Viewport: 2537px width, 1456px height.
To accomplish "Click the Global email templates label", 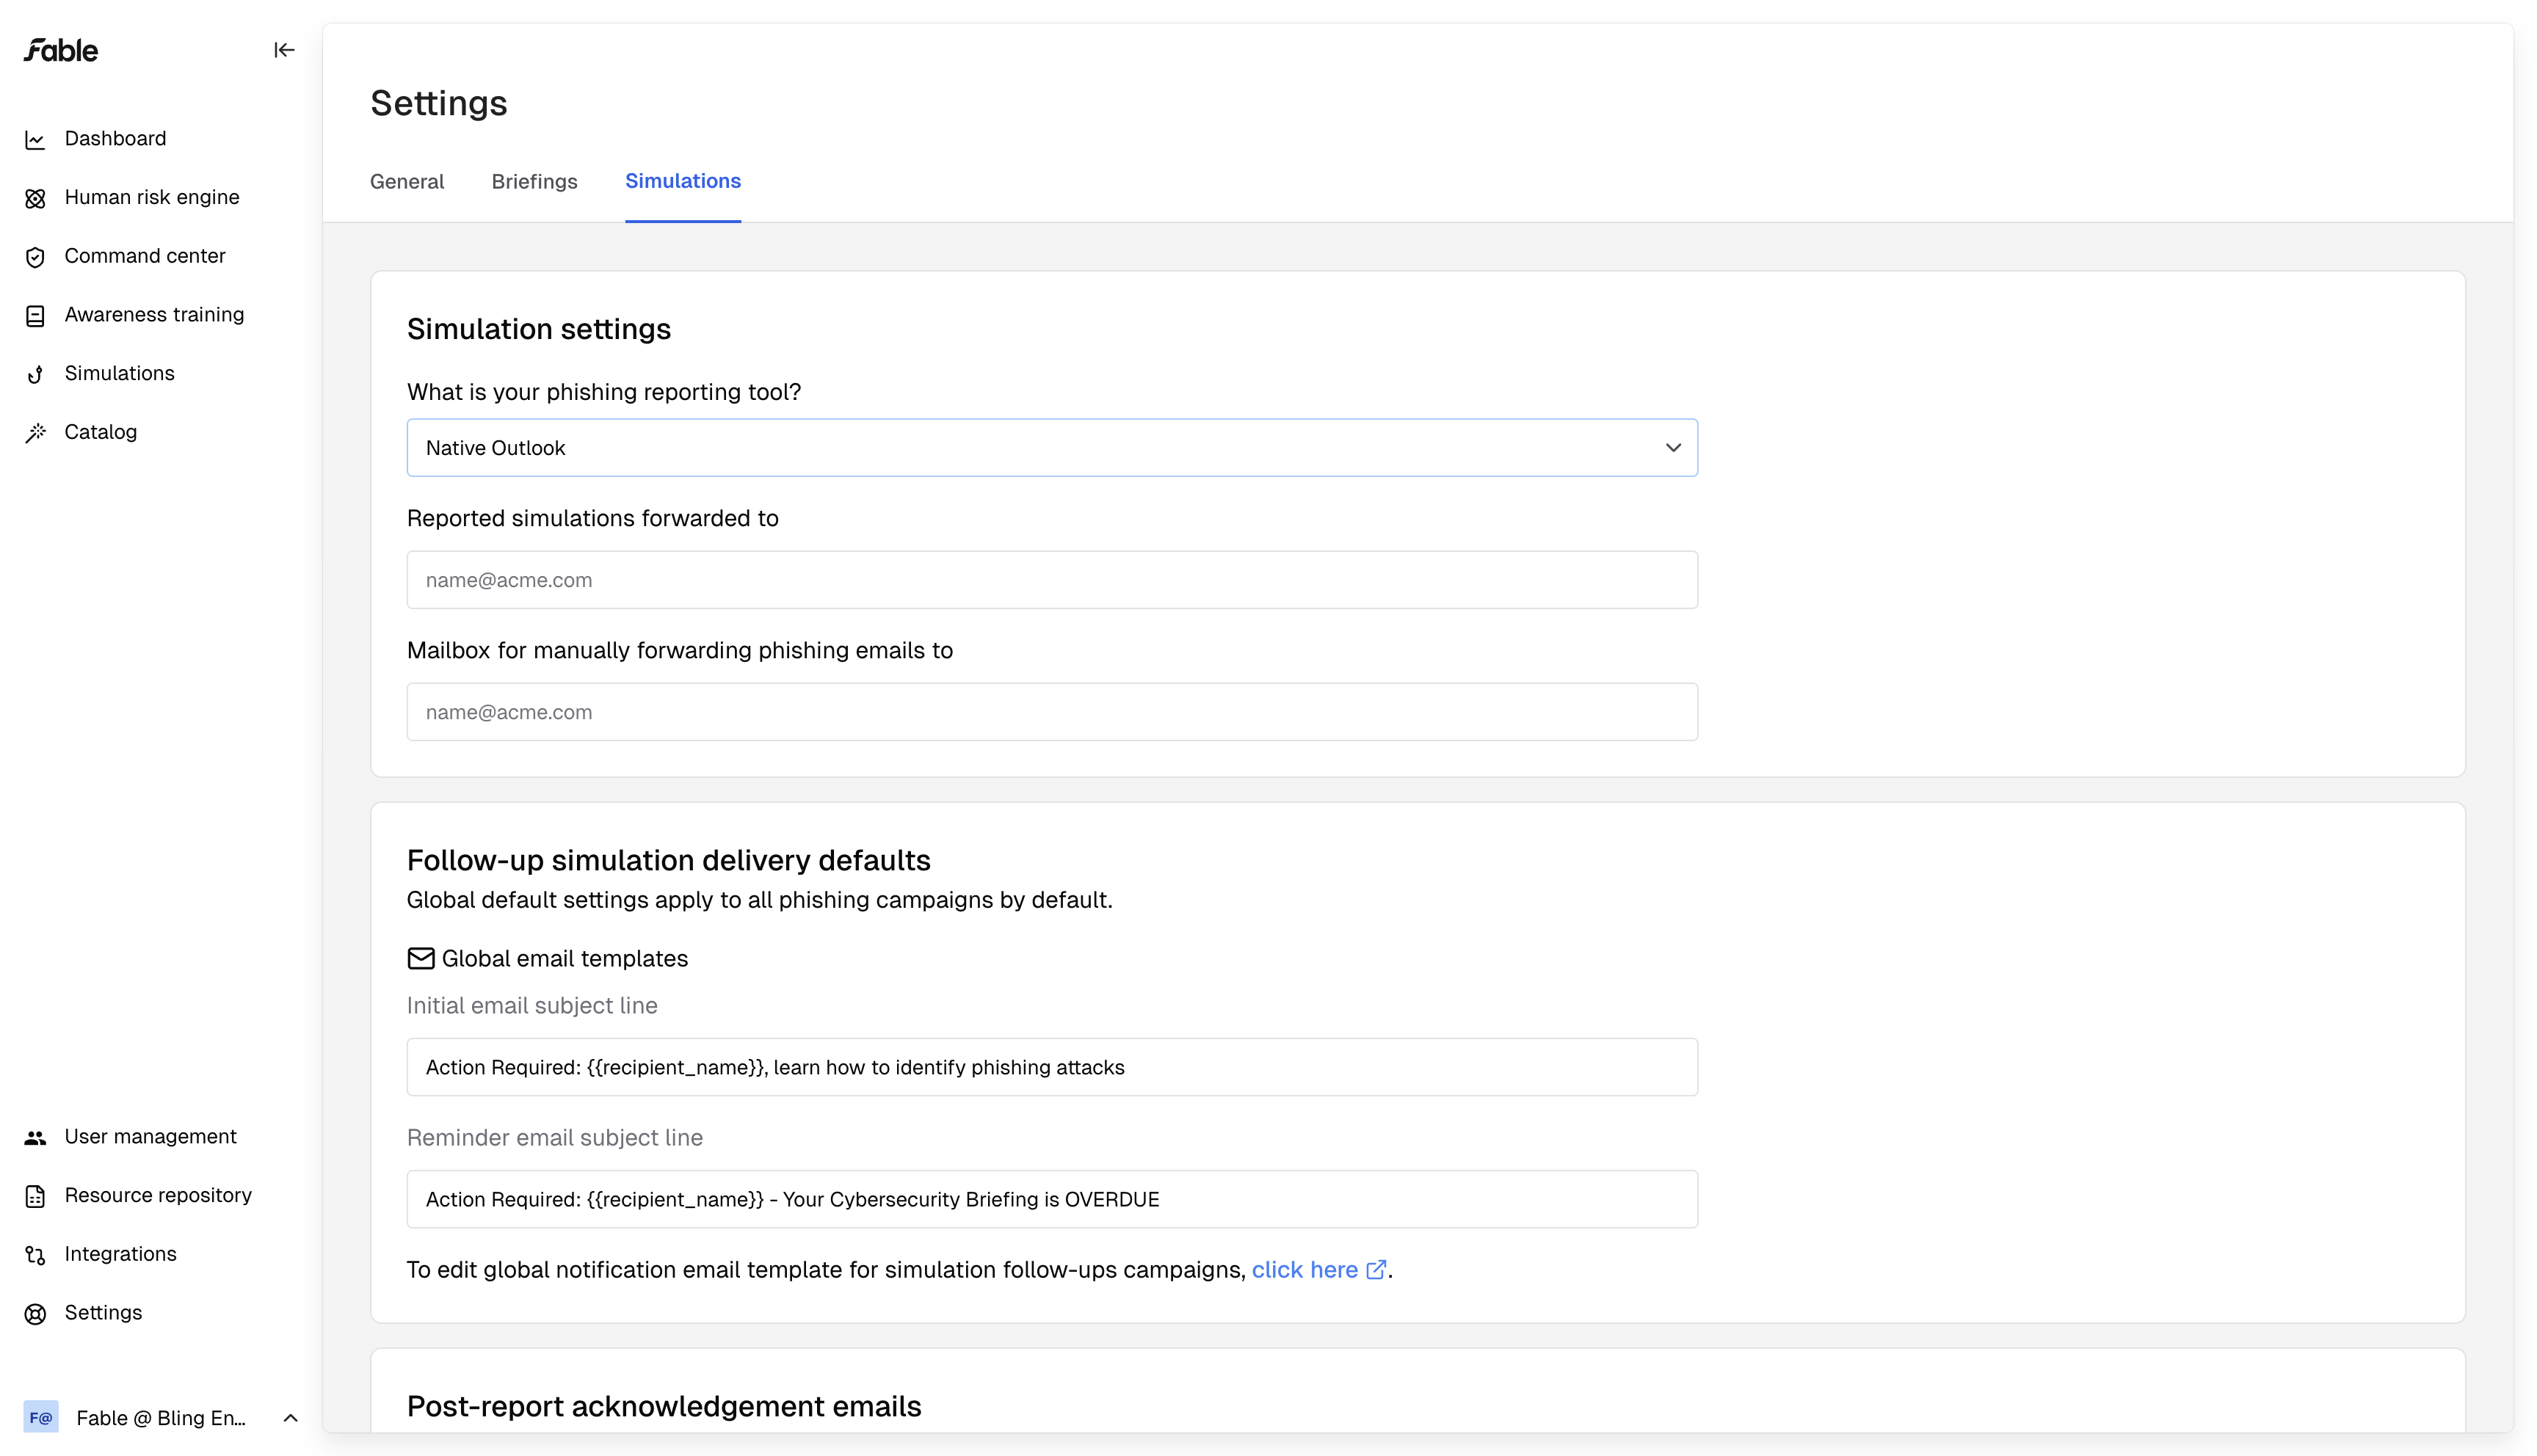I will tap(565, 959).
